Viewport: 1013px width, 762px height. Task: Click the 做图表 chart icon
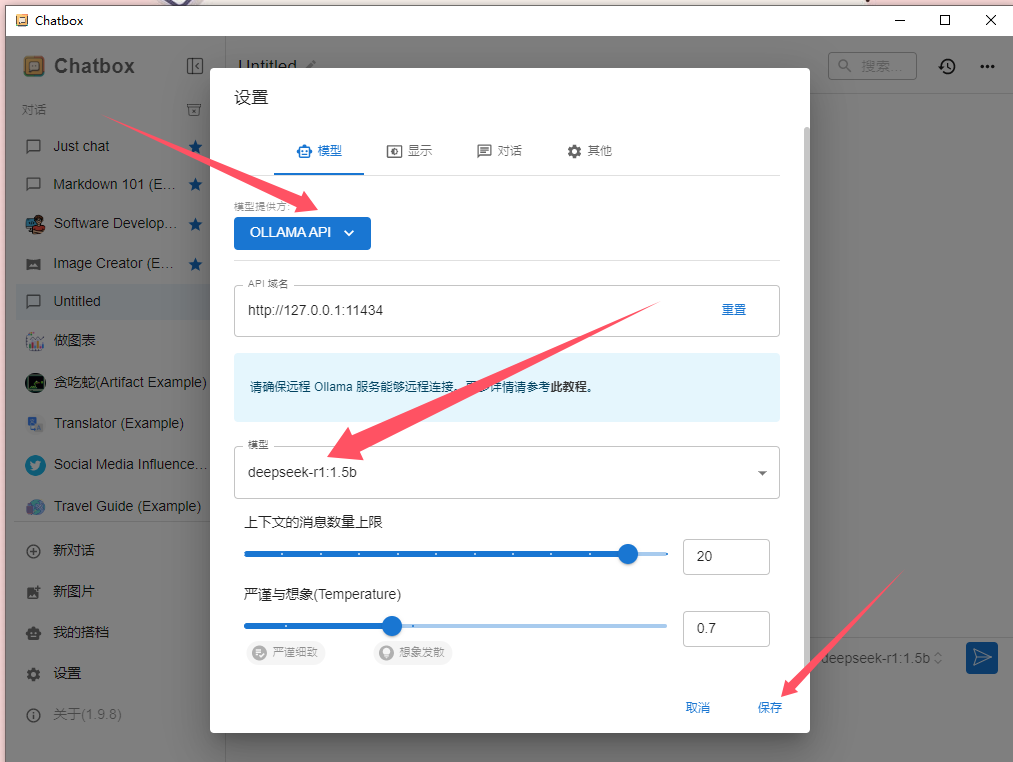(35, 341)
